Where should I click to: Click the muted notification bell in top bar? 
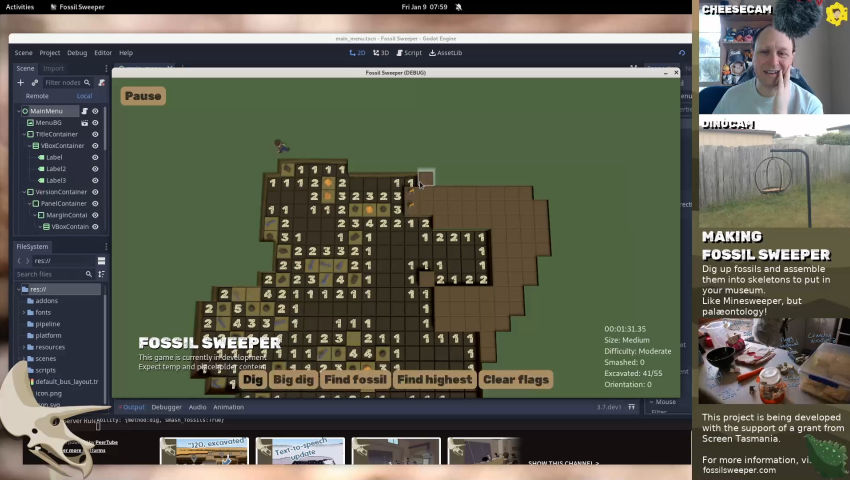click(x=459, y=7)
